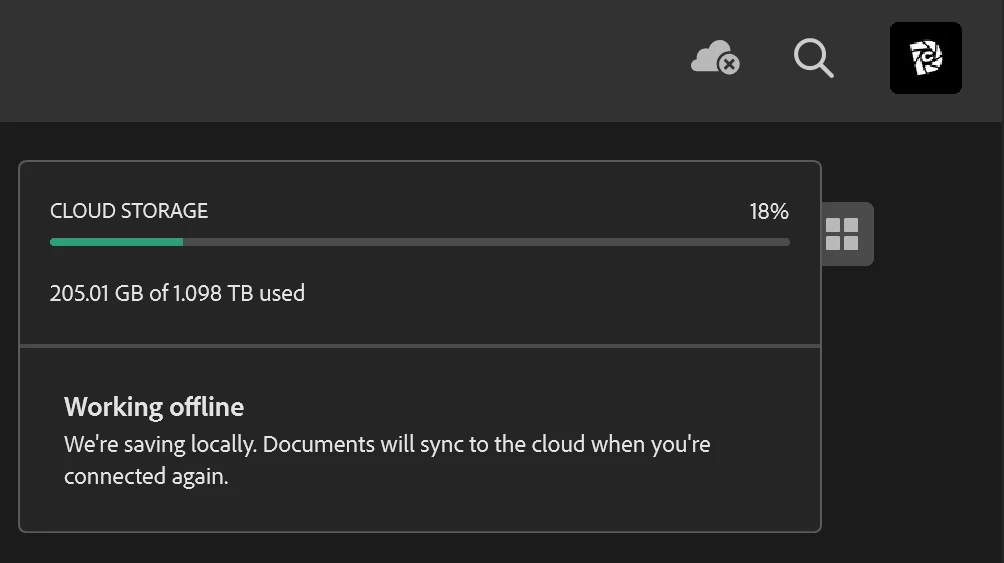Viewport: 1004px width, 563px height.
Task: Click the green filled storage bar segment
Action: (x=116, y=242)
